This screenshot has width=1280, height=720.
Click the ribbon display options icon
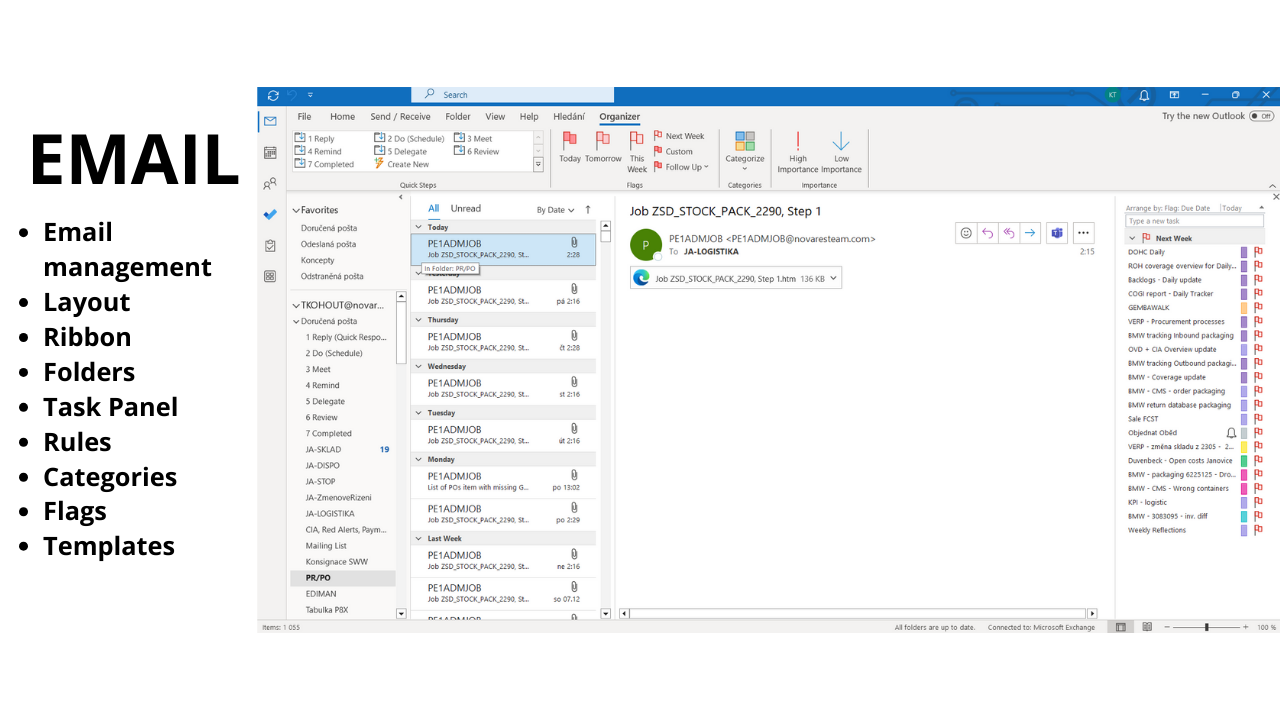[1174, 95]
